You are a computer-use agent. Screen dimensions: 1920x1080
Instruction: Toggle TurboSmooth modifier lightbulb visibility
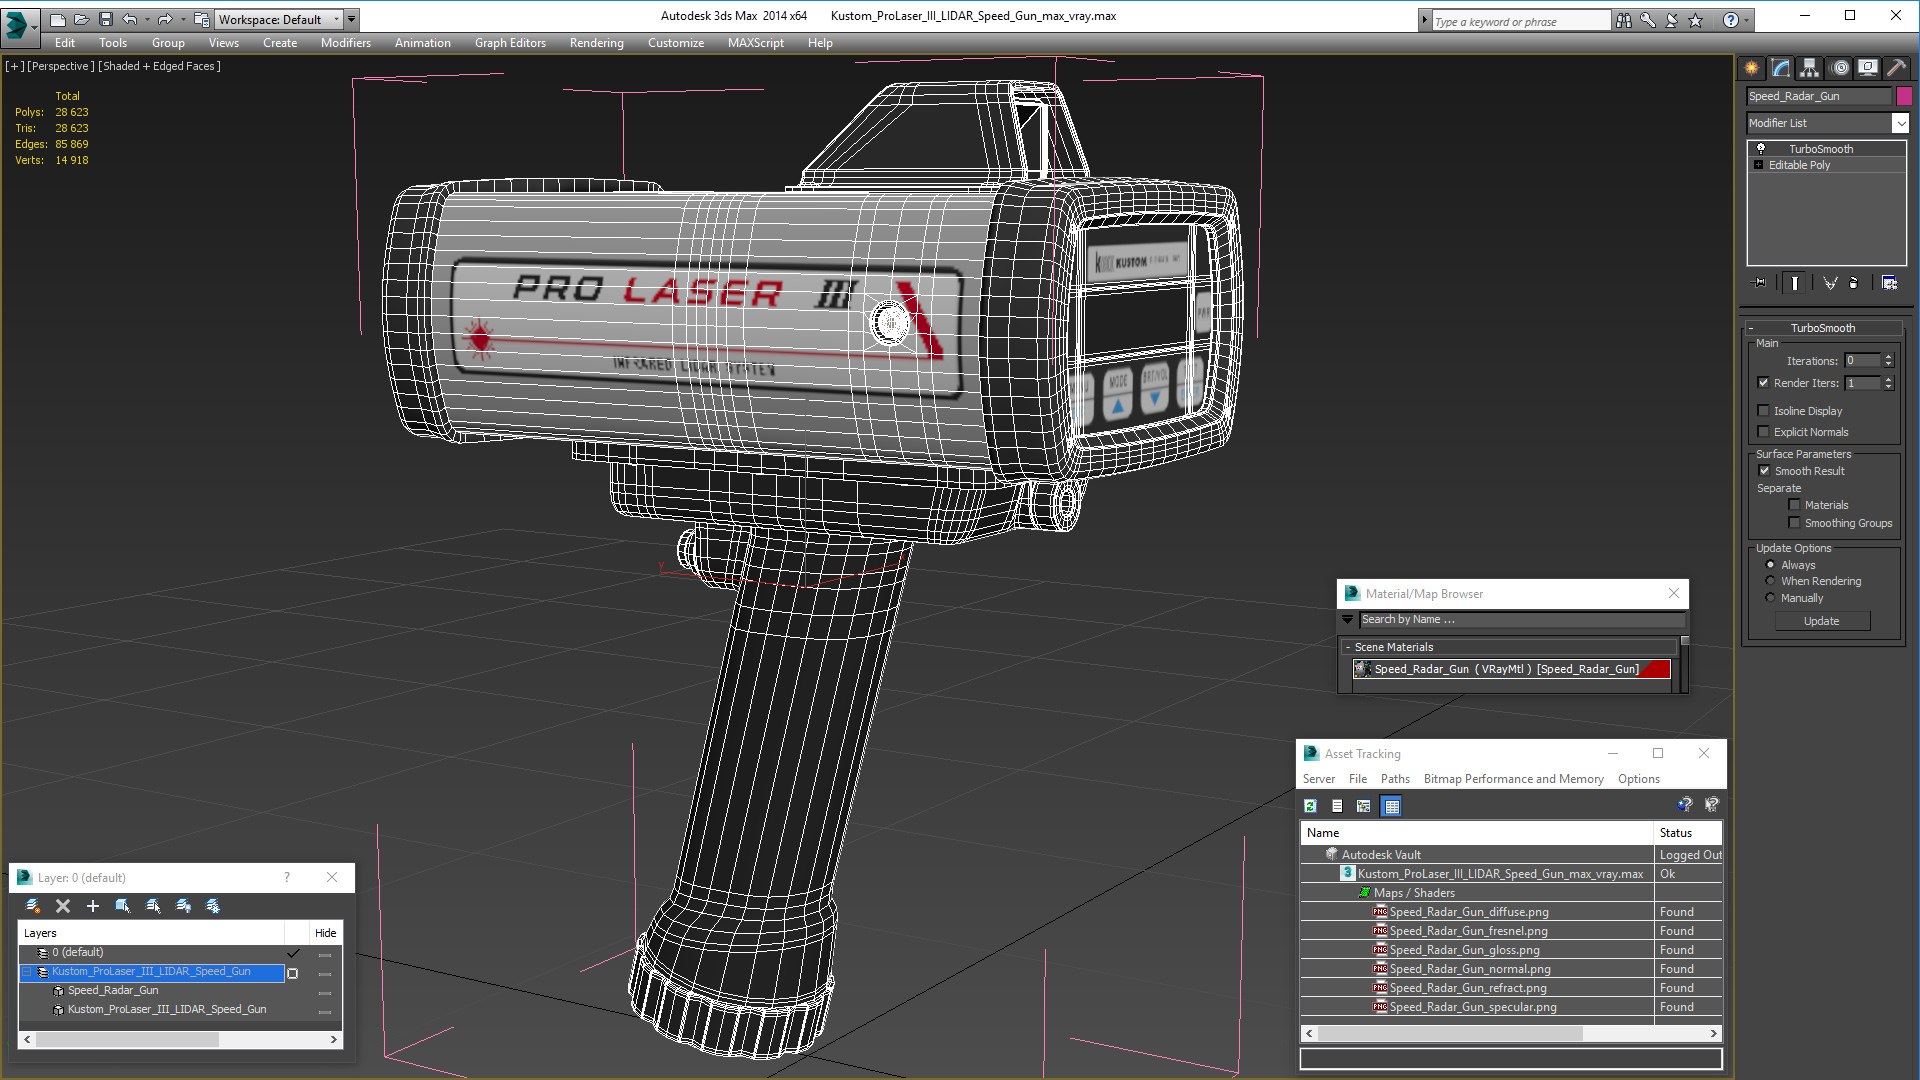[1761, 148]
